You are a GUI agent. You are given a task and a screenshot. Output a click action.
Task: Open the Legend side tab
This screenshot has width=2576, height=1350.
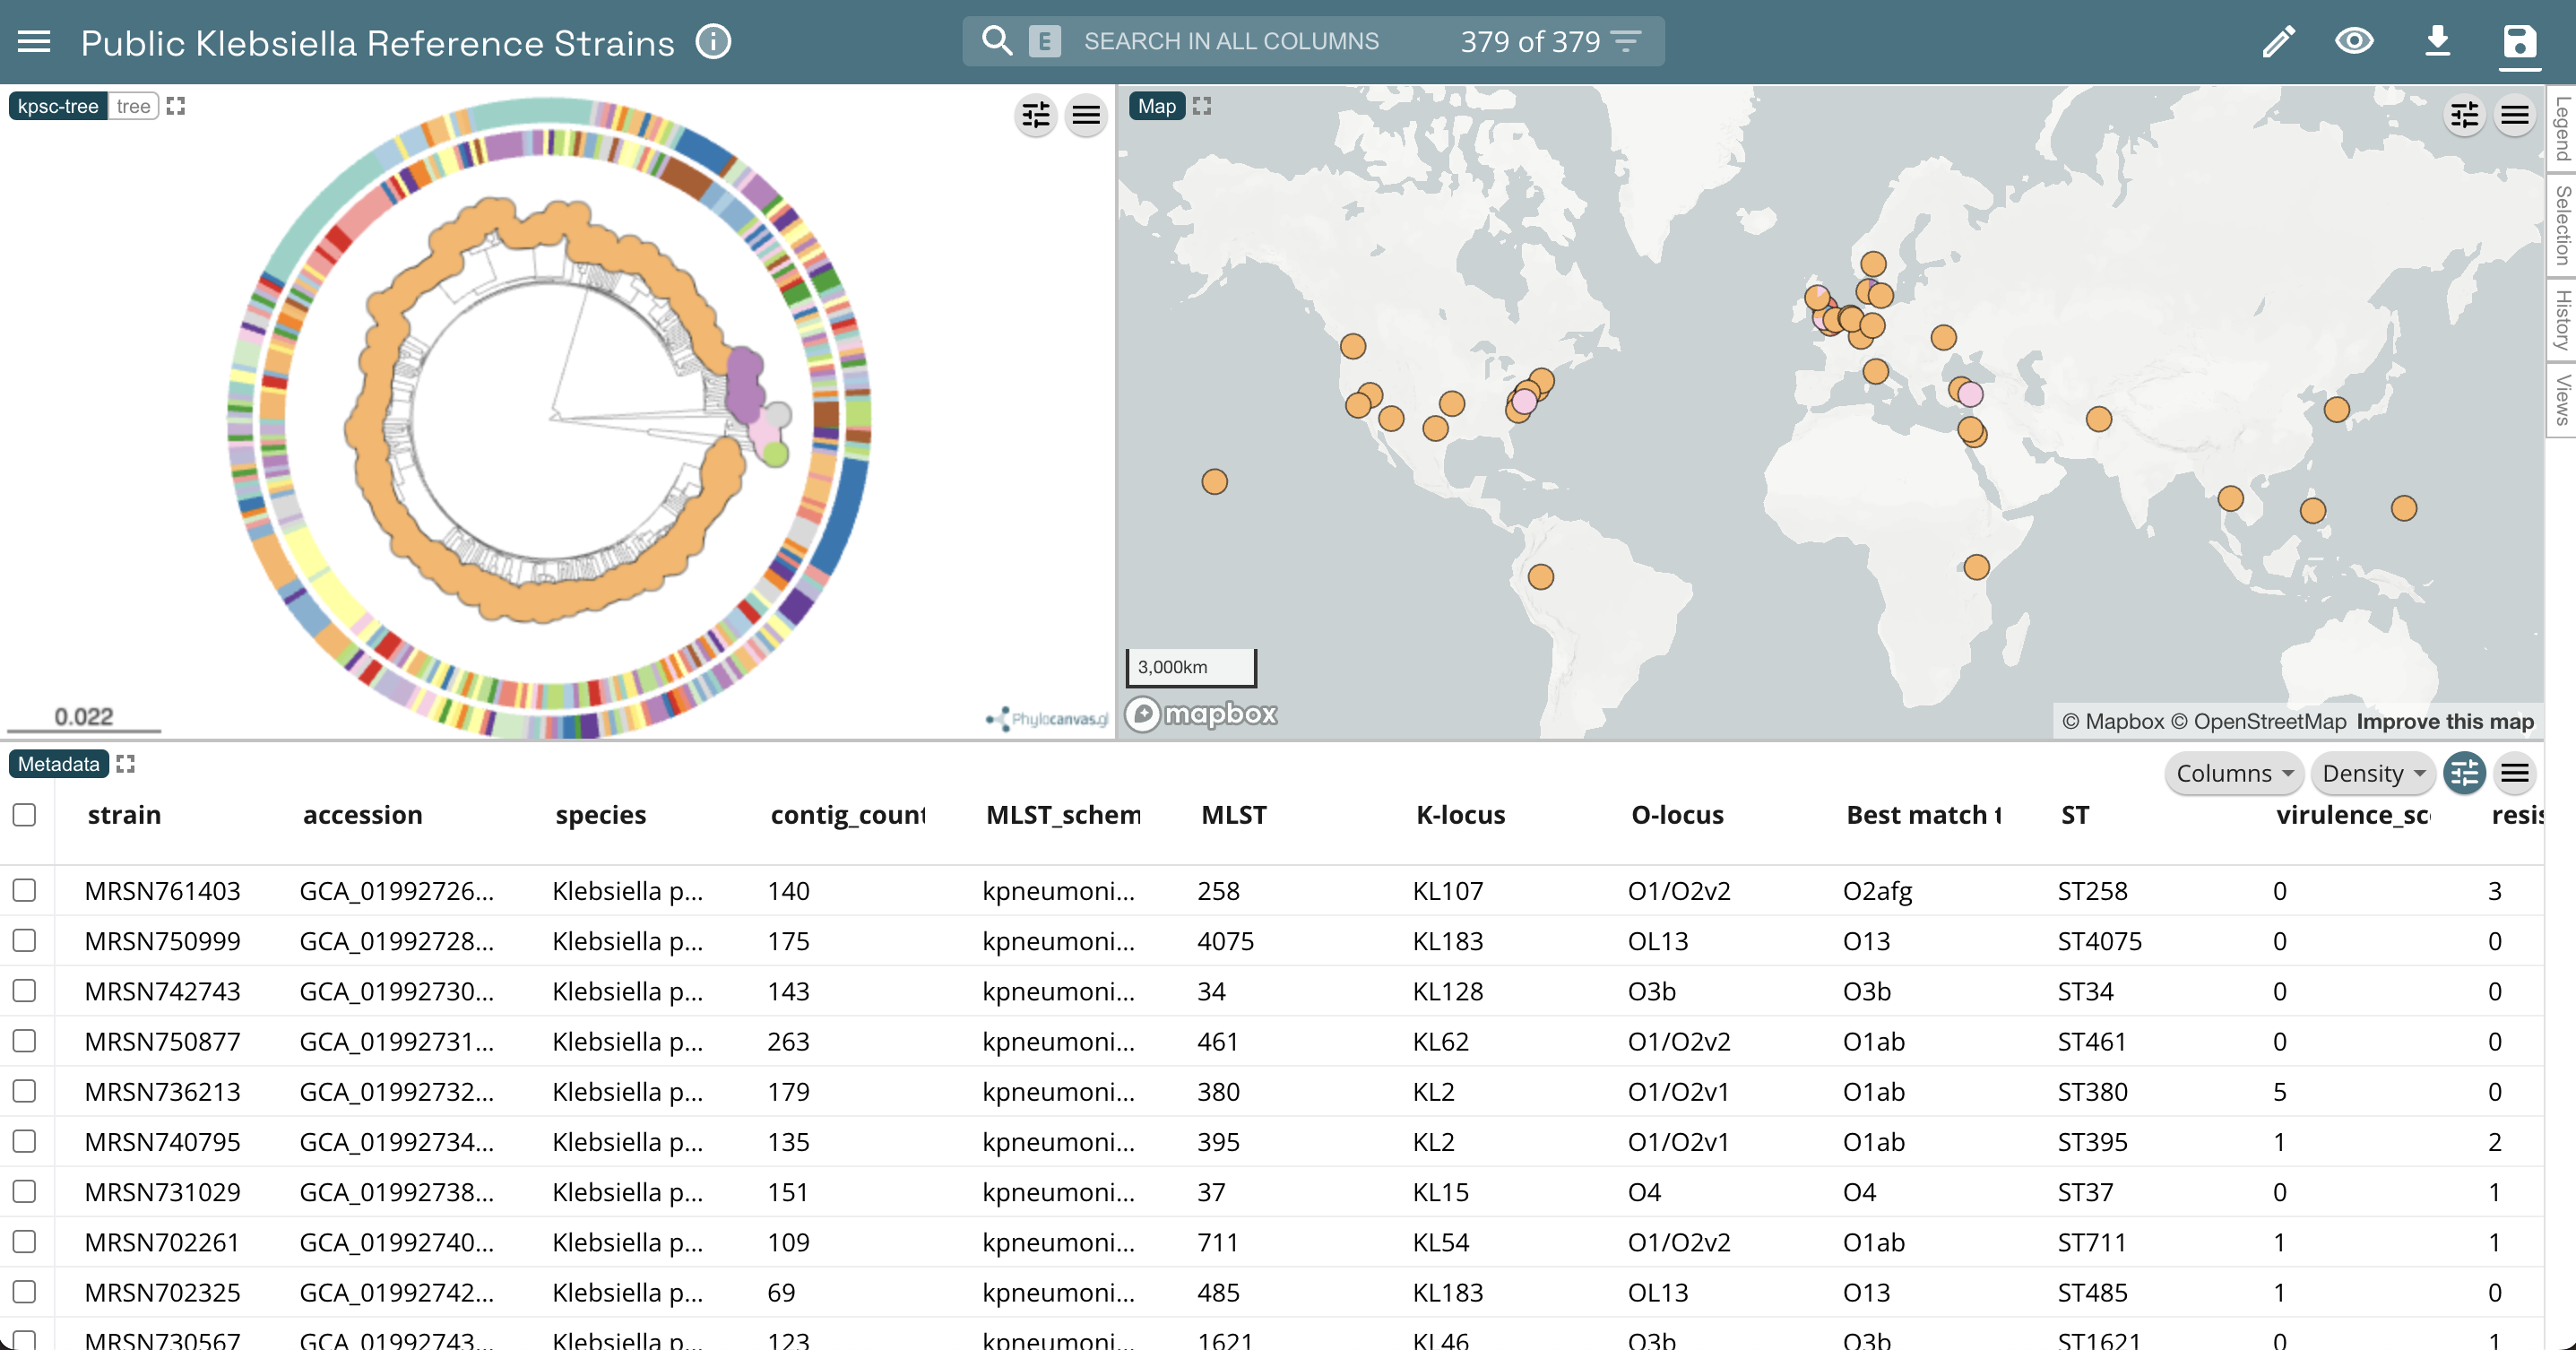pyautogui.click(x=2562, y=128)
